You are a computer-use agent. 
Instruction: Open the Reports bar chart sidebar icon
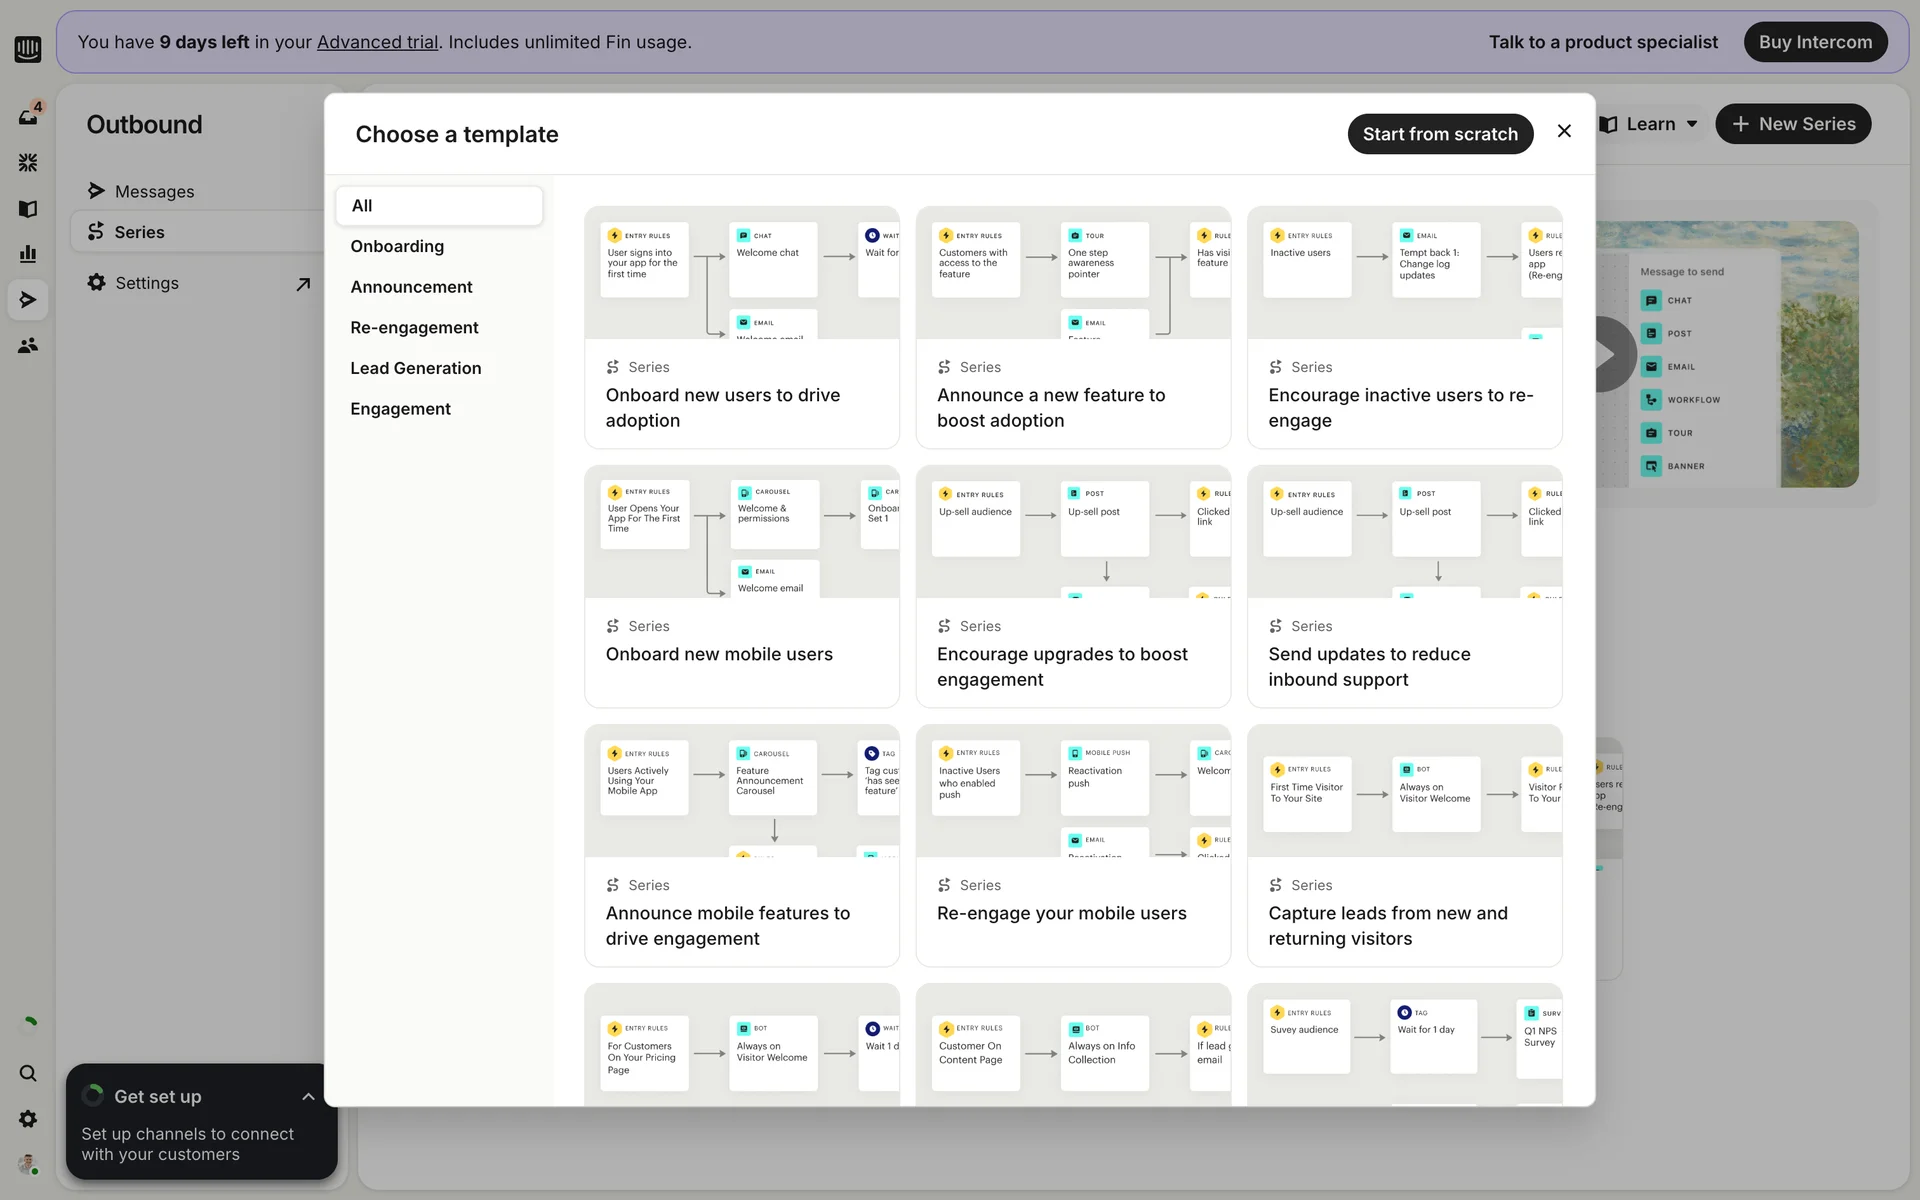[28, 254]
